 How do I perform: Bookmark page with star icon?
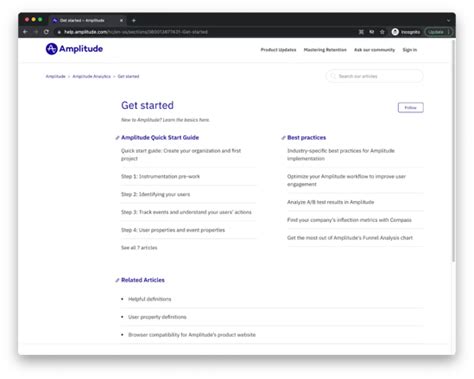[382, 32]
